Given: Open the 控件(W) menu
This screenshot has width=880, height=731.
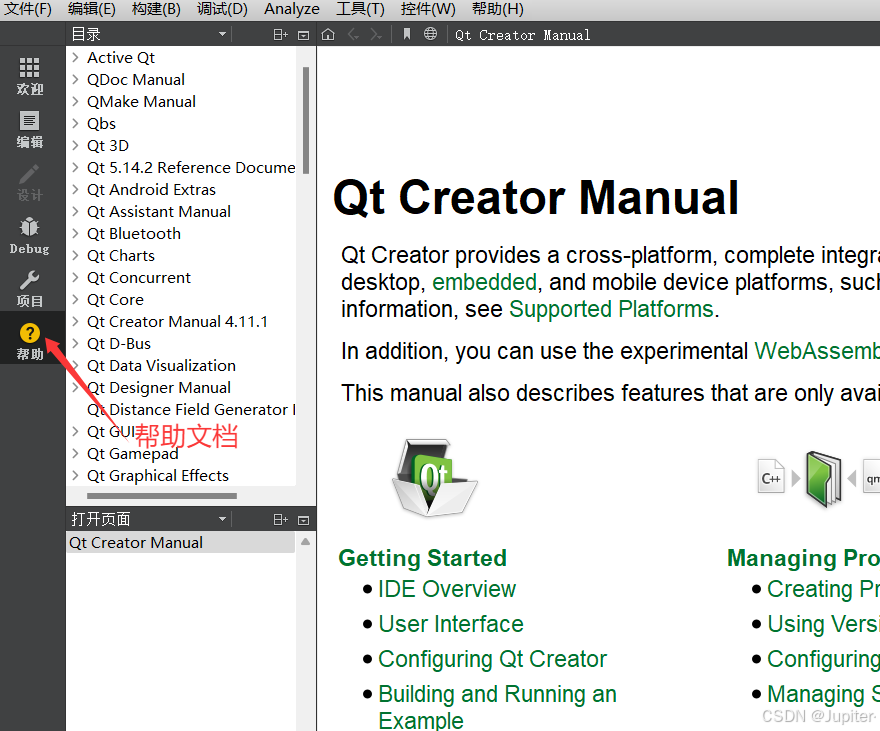Looking at the screenshot, I should pos(428,9).
